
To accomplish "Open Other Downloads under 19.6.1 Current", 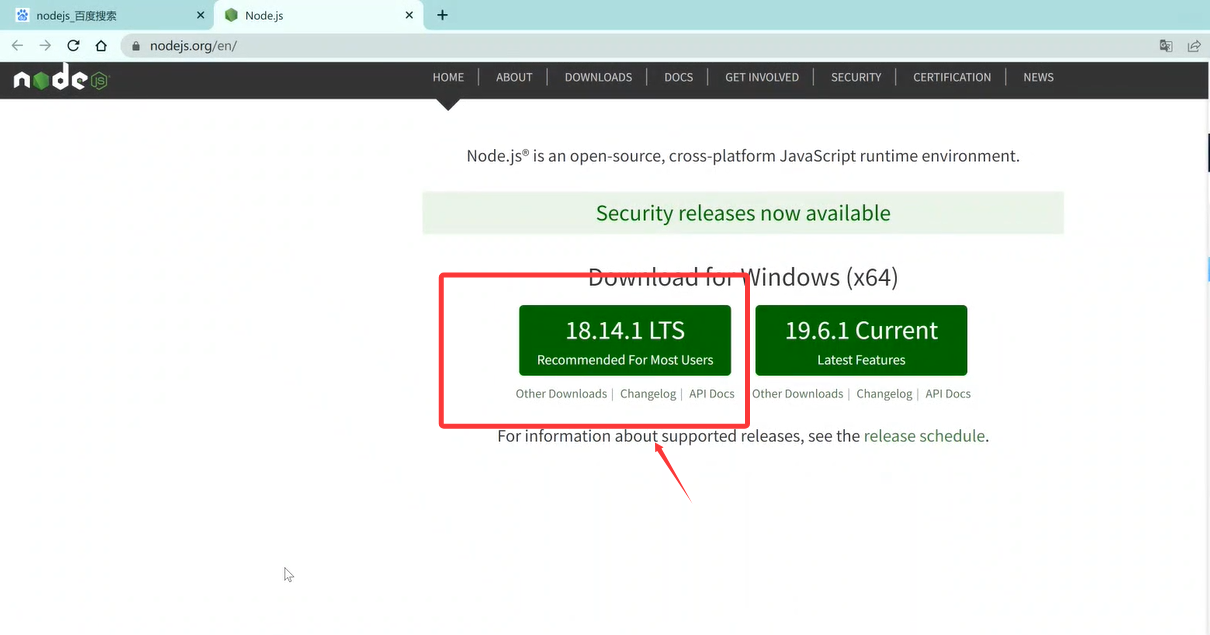I will [x=797, y=394].
